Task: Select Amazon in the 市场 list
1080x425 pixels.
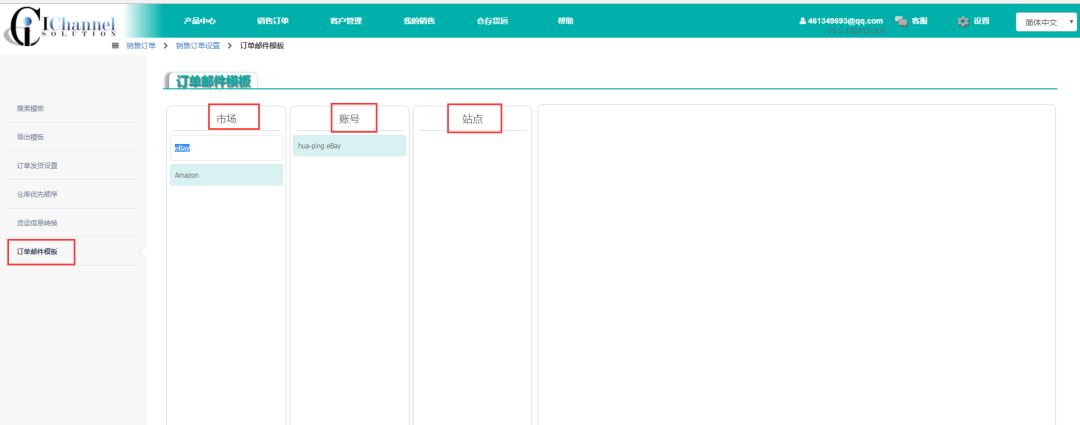Action: point(227,175)
